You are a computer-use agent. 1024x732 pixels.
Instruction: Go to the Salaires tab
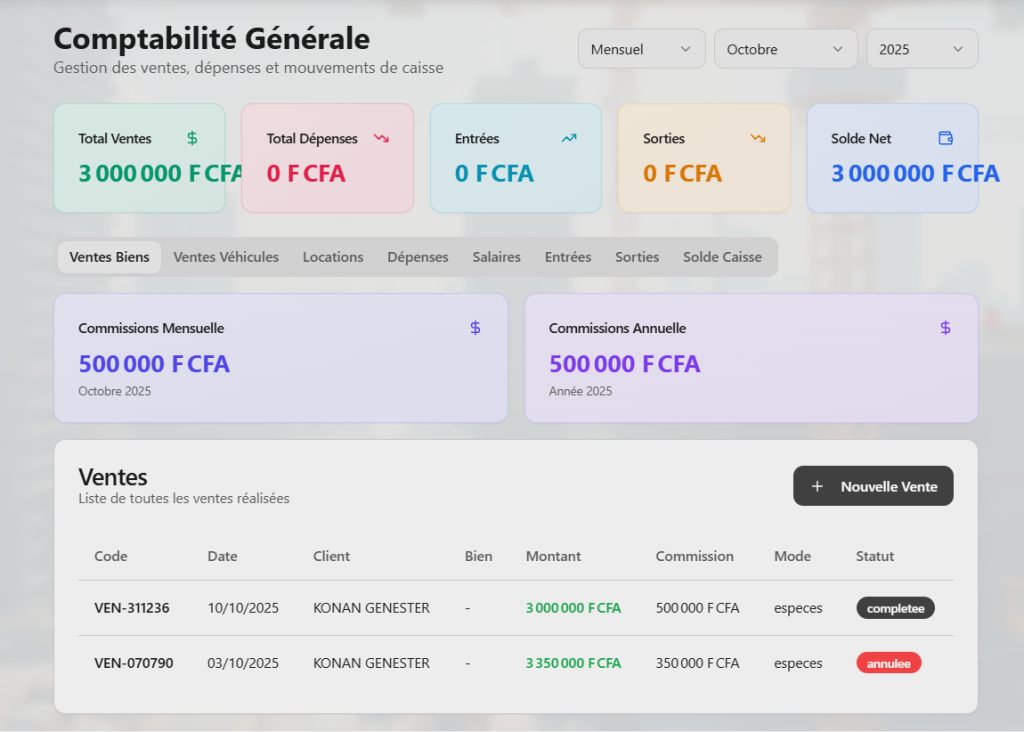tap(496, 257)
